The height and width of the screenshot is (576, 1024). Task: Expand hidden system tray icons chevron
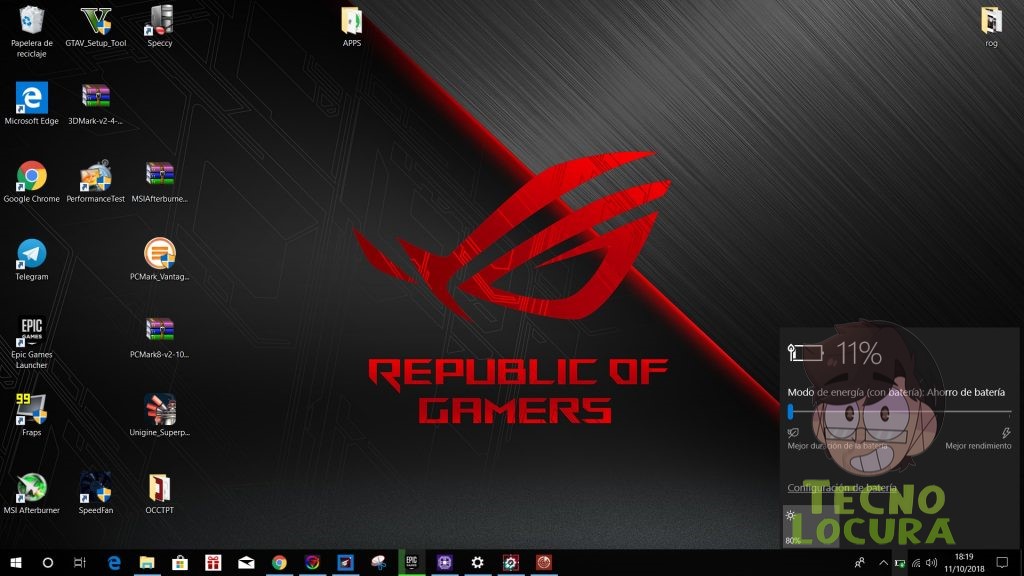click(883, 562)
